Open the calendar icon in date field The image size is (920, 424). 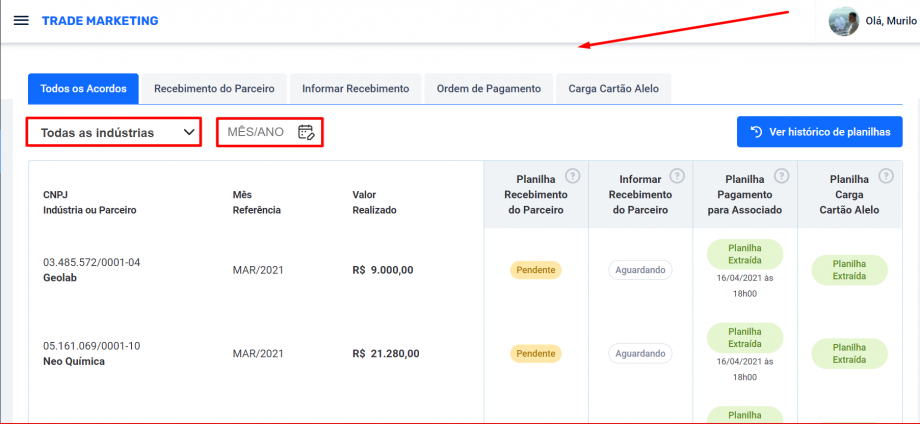(306, 132)
